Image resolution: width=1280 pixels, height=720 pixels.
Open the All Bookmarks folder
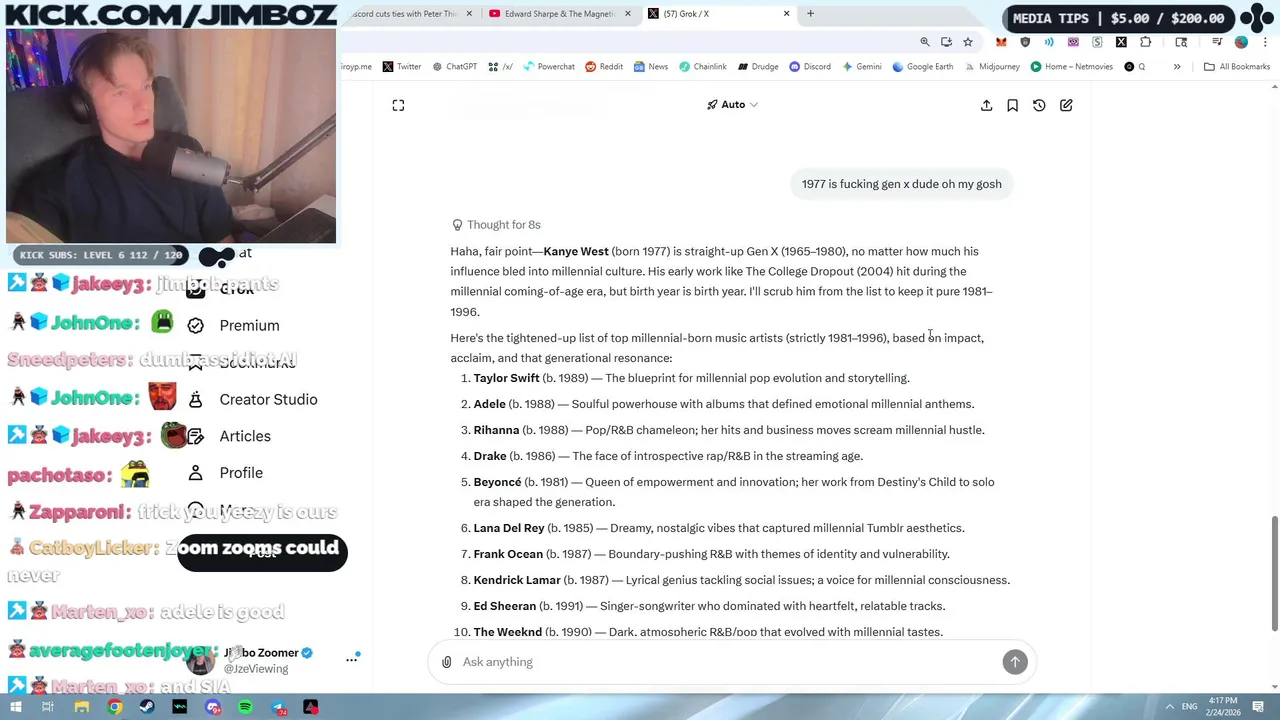tap(1237, 67)
